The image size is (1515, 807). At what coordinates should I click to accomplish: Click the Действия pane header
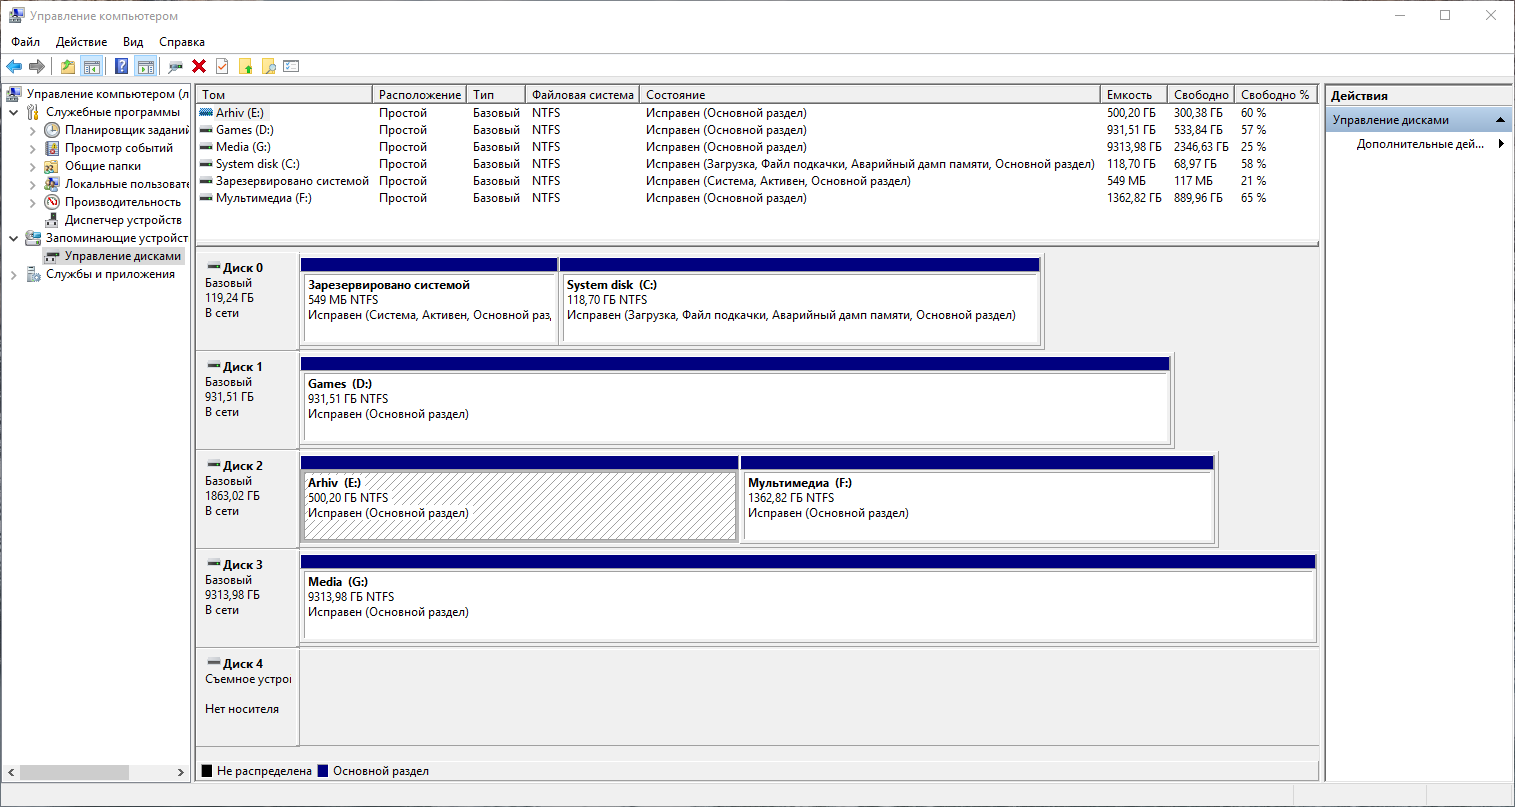pyautogui.click(x=1418, y=96)
